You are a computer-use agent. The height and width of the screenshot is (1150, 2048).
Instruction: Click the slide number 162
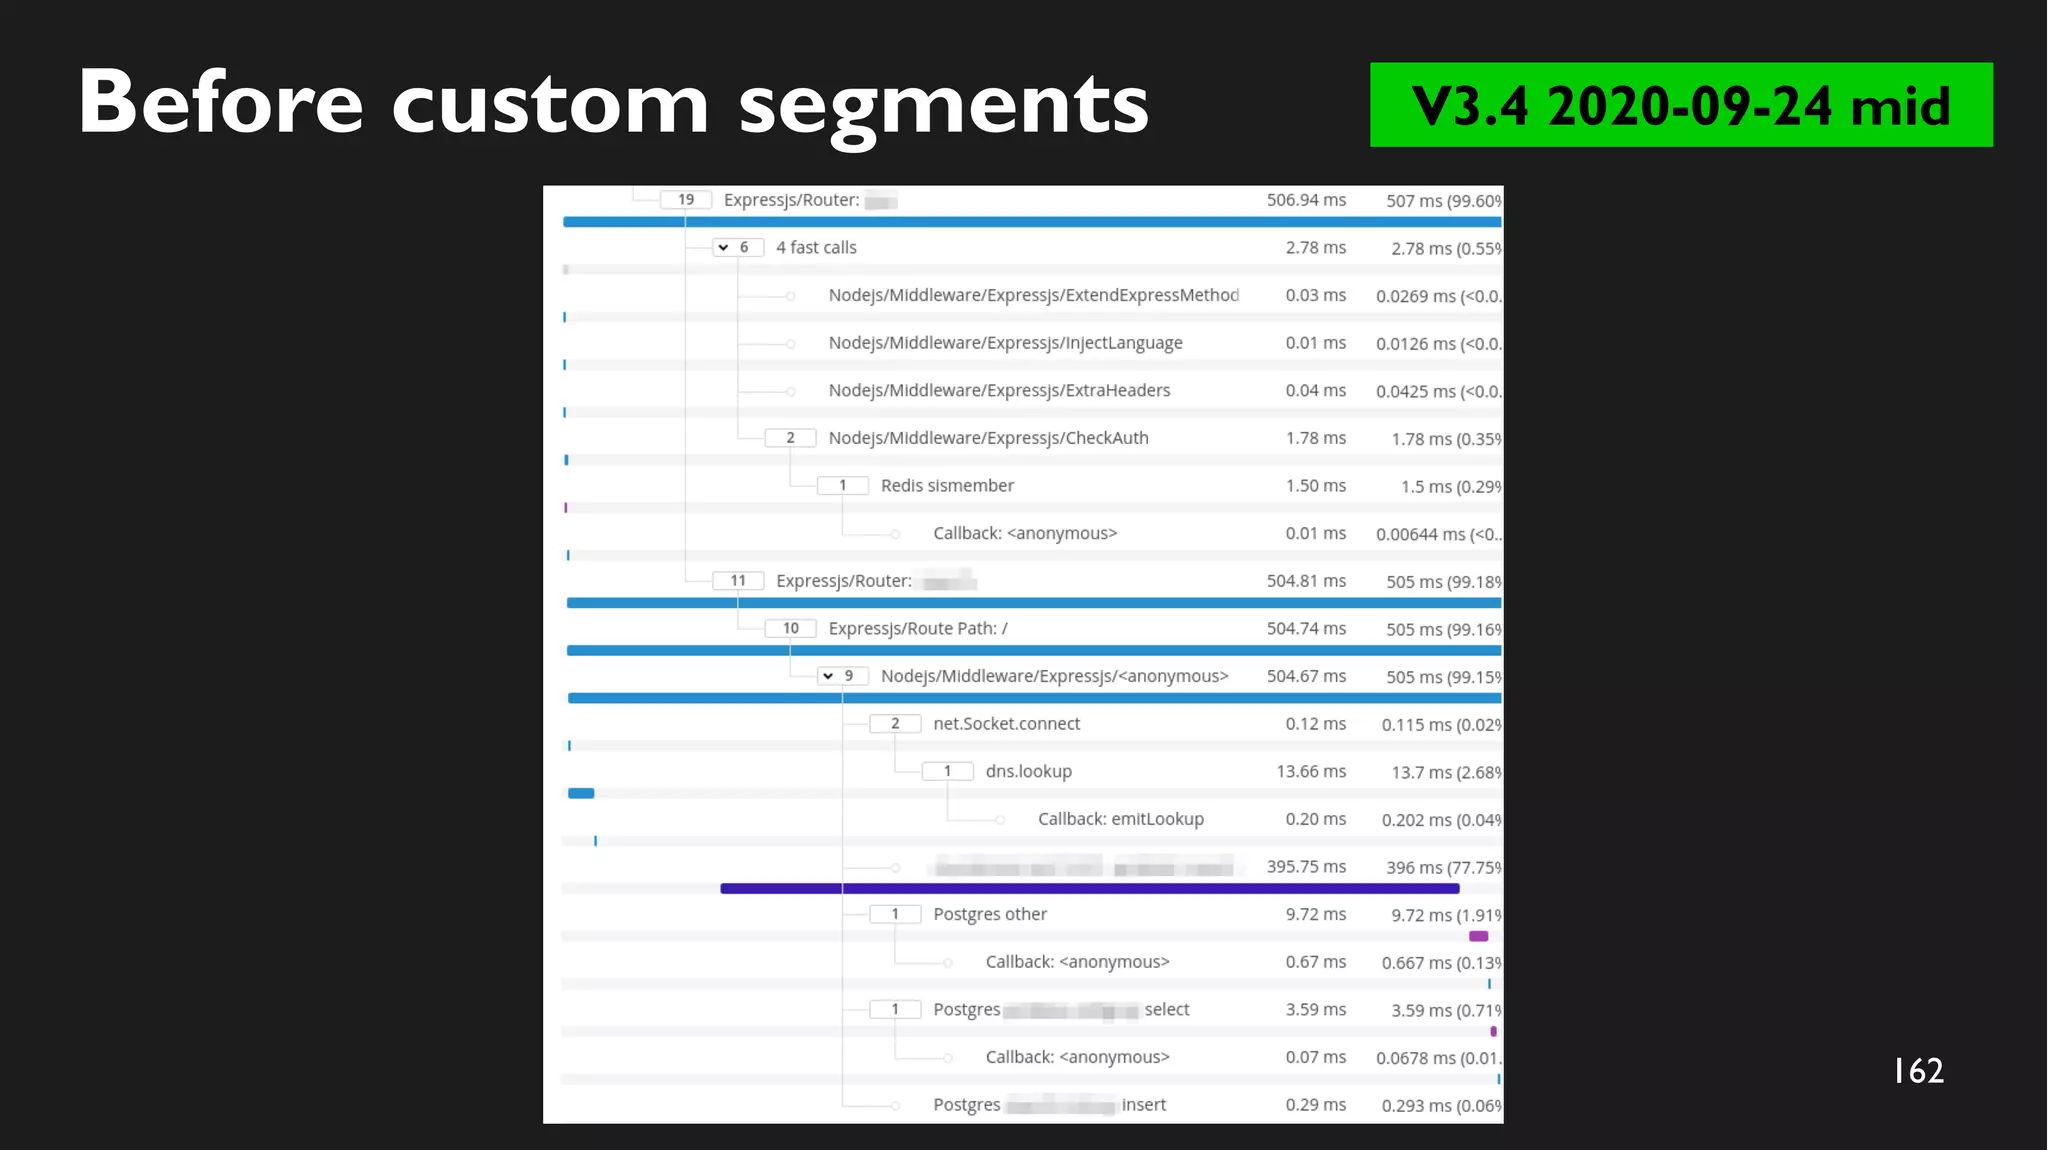click(x=1918, y=1071)
